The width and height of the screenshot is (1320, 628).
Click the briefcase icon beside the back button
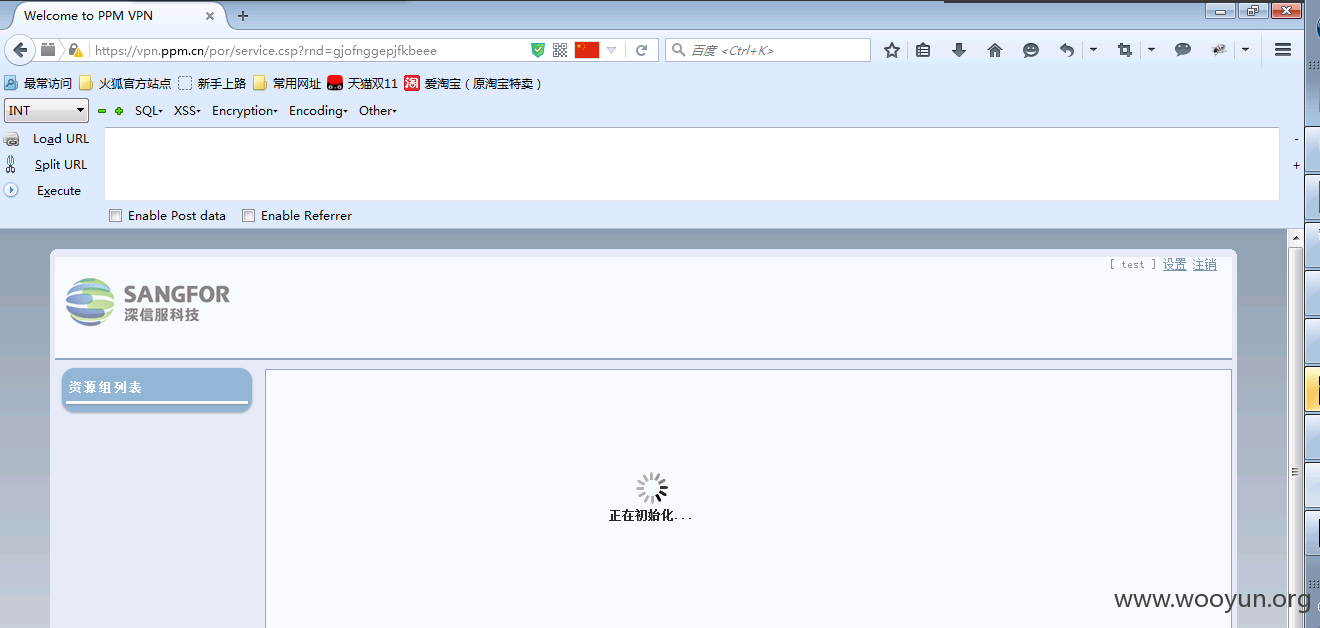tap(48, 50)
